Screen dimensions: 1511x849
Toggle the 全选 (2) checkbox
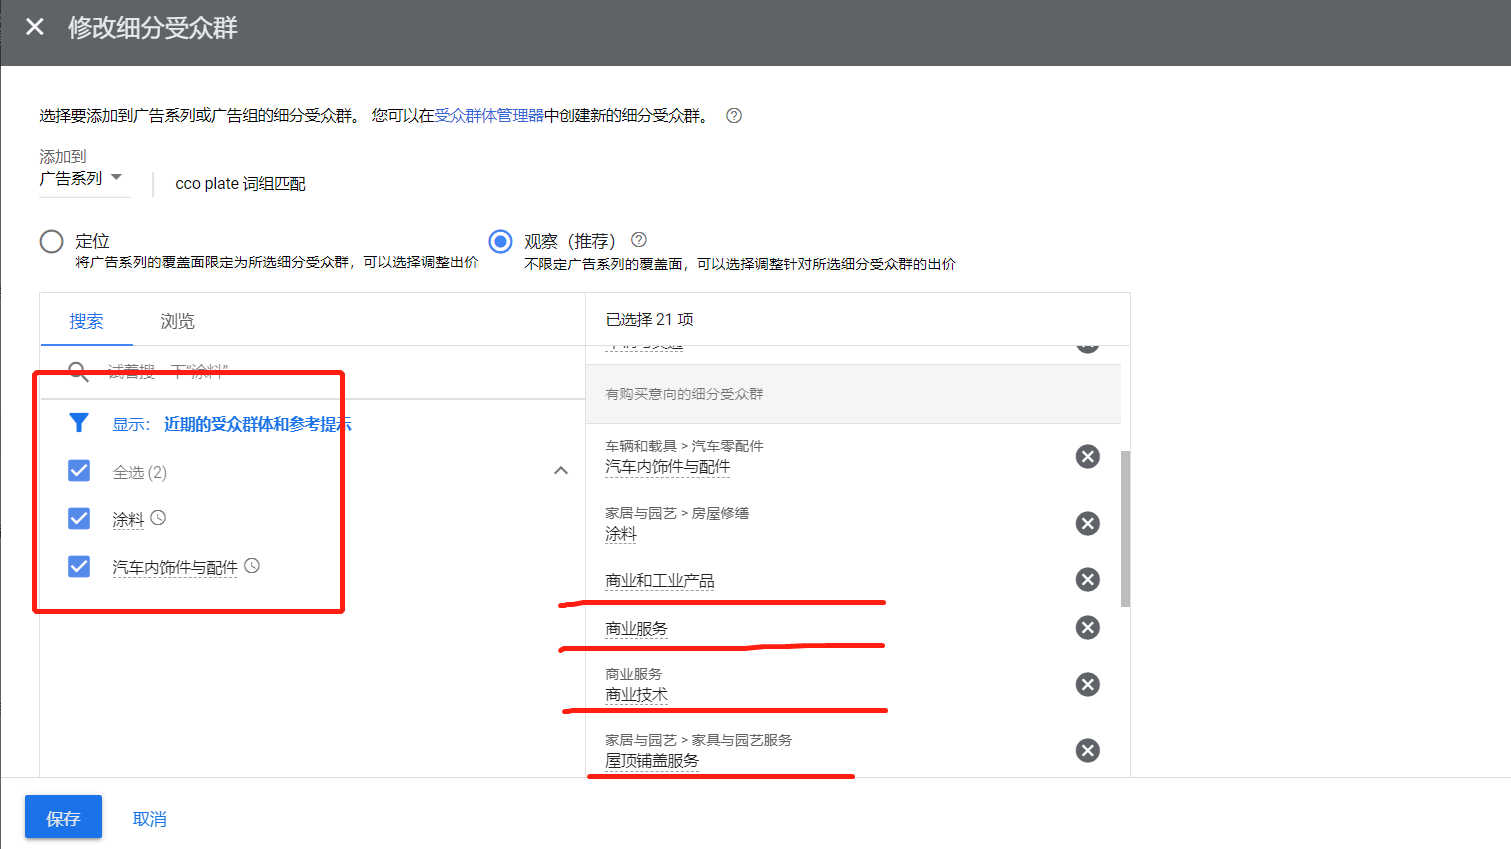click(79, 471)
